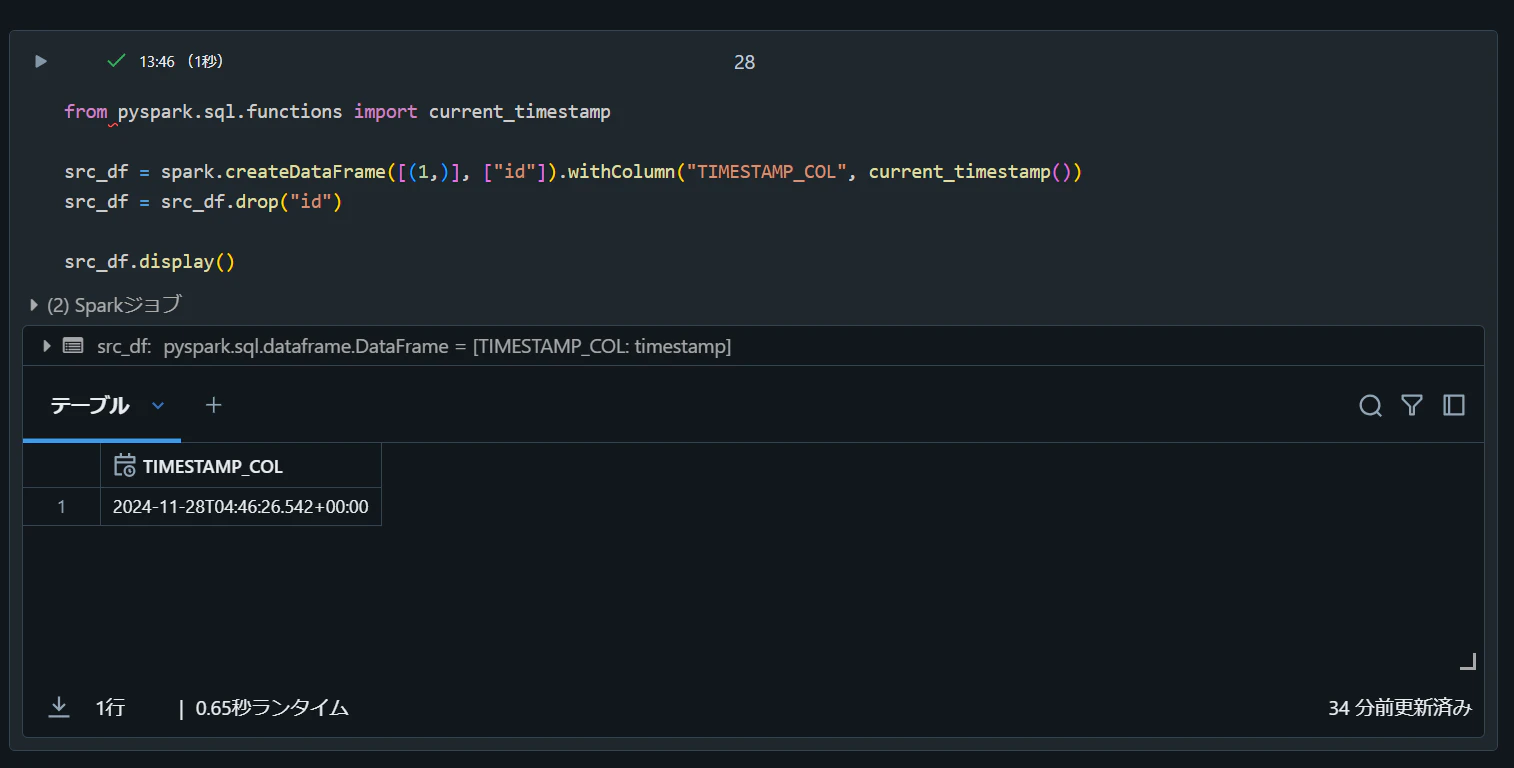Click the 13:46 (1秒) execution time label
This screenshot has height=768, width=1514.
(181, 61)
